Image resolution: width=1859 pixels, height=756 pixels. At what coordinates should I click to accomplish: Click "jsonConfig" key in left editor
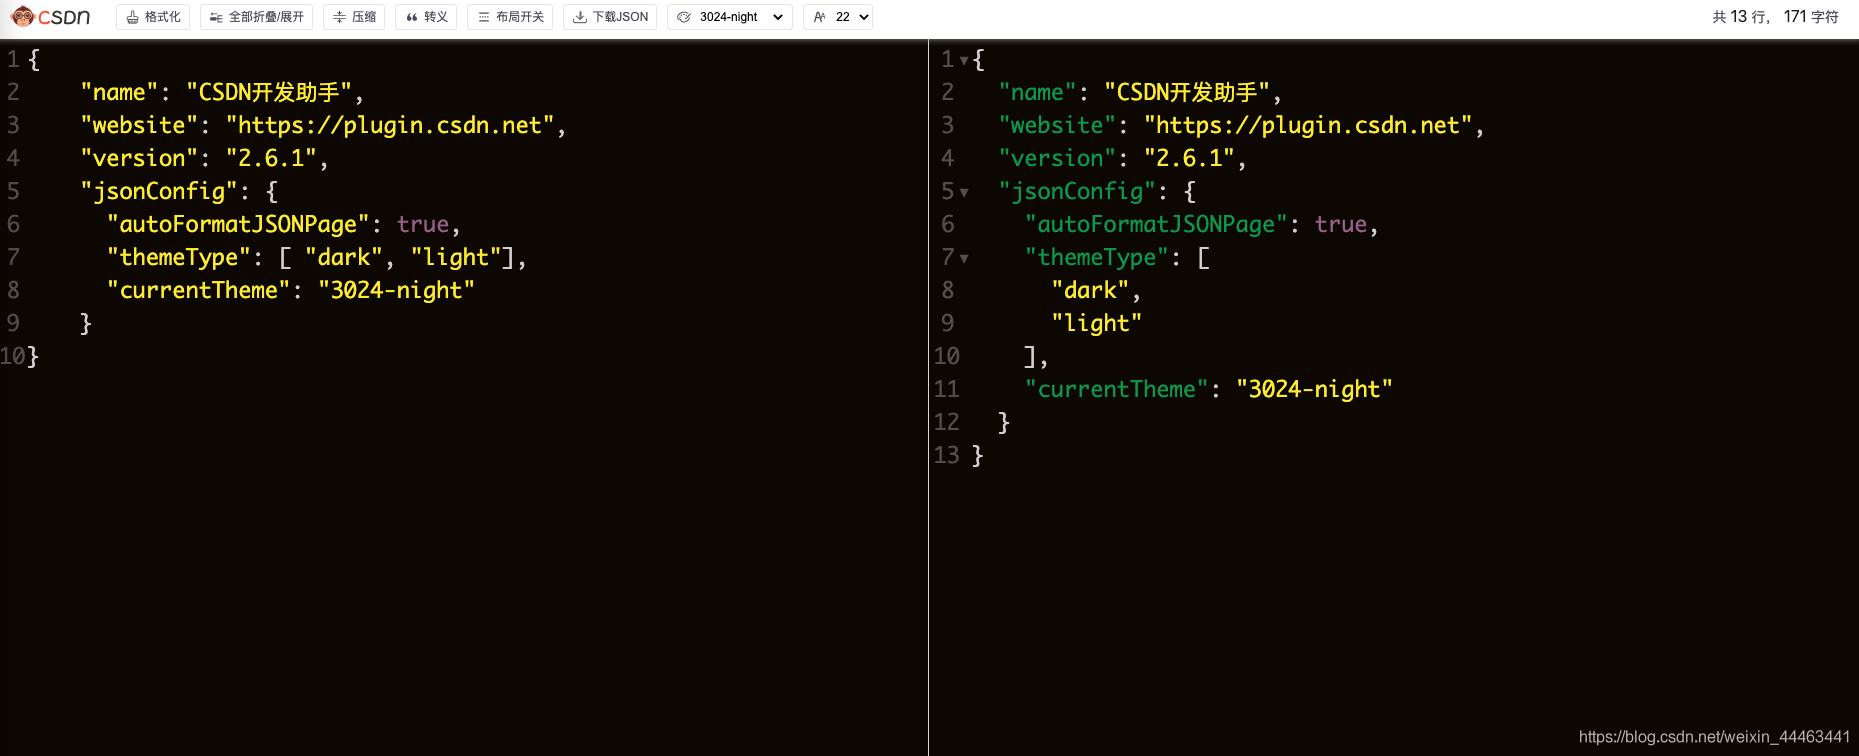click(x=159, y=191)
